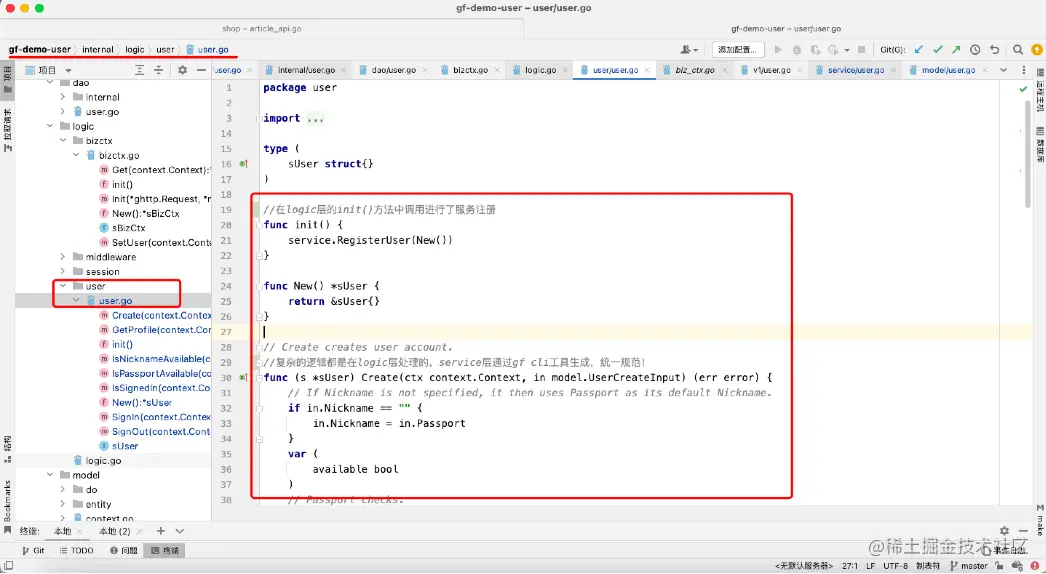Expand the entity folder
1046x574 pixels.
pos(63,505)
